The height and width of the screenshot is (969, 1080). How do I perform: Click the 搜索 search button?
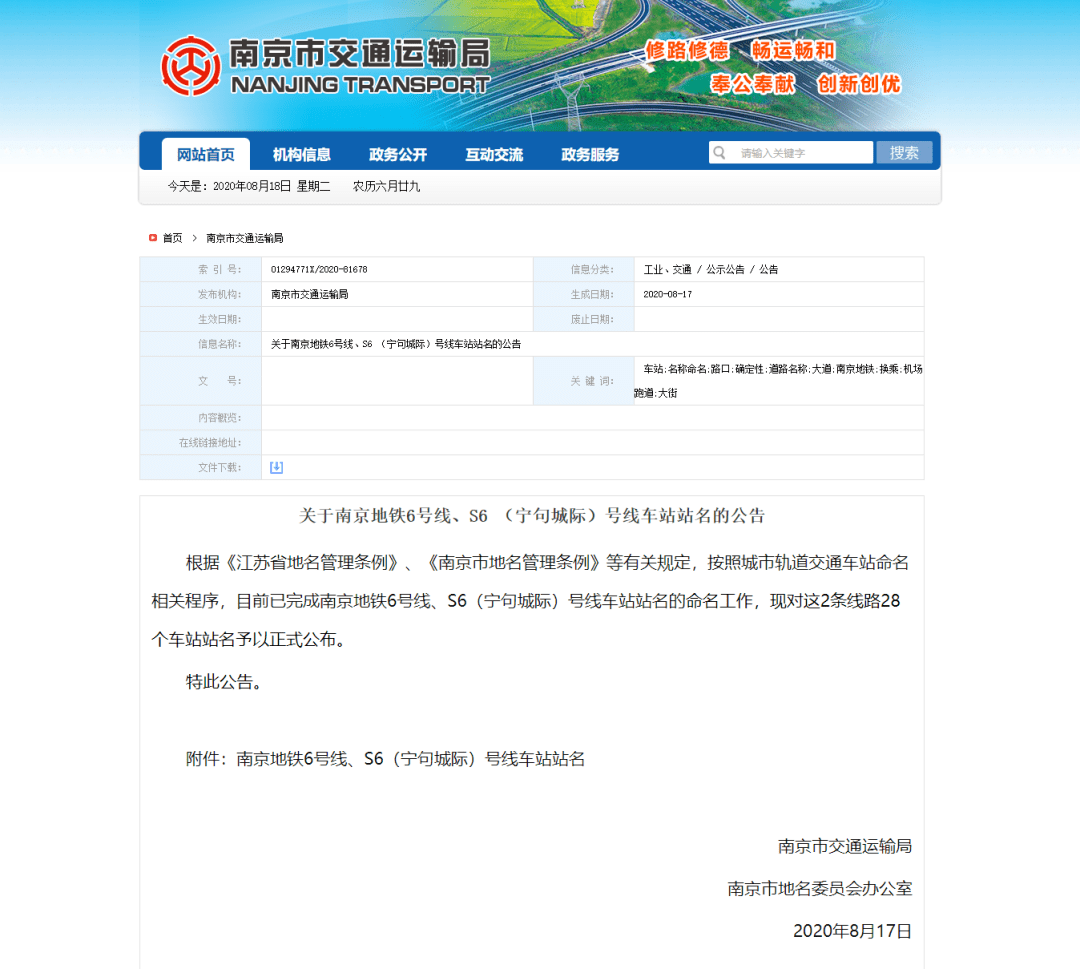pos(904,152)
